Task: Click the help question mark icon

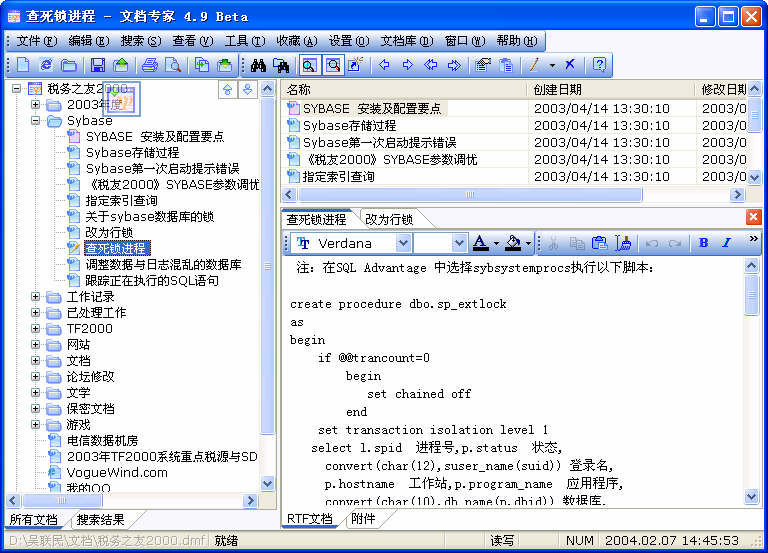Action: pyautogui.click(x=600, y=65)
